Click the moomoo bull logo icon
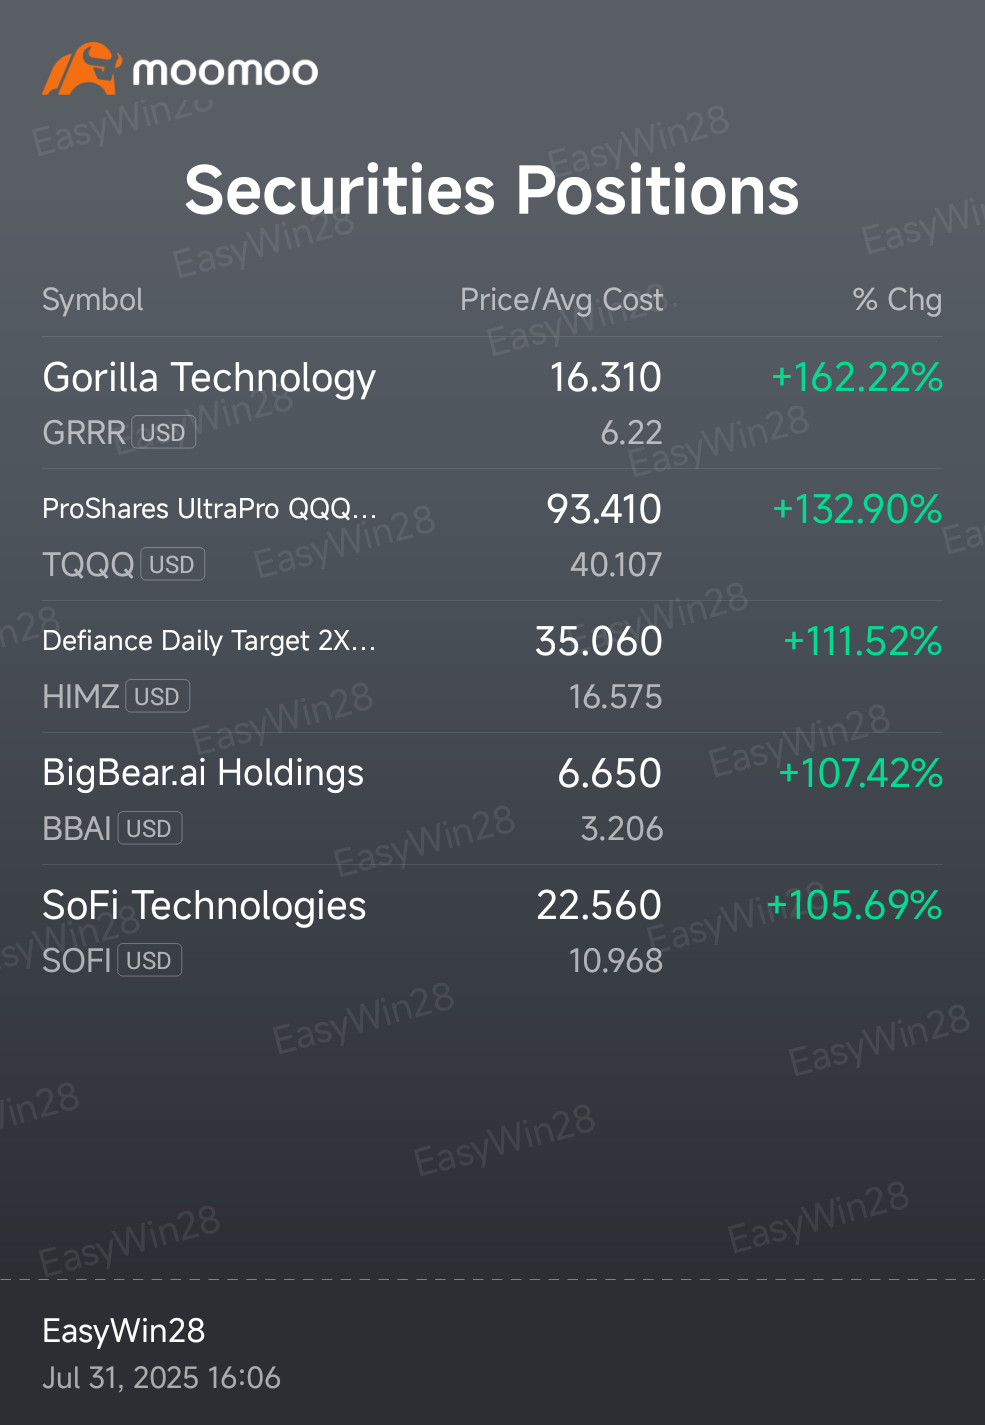 82,70
